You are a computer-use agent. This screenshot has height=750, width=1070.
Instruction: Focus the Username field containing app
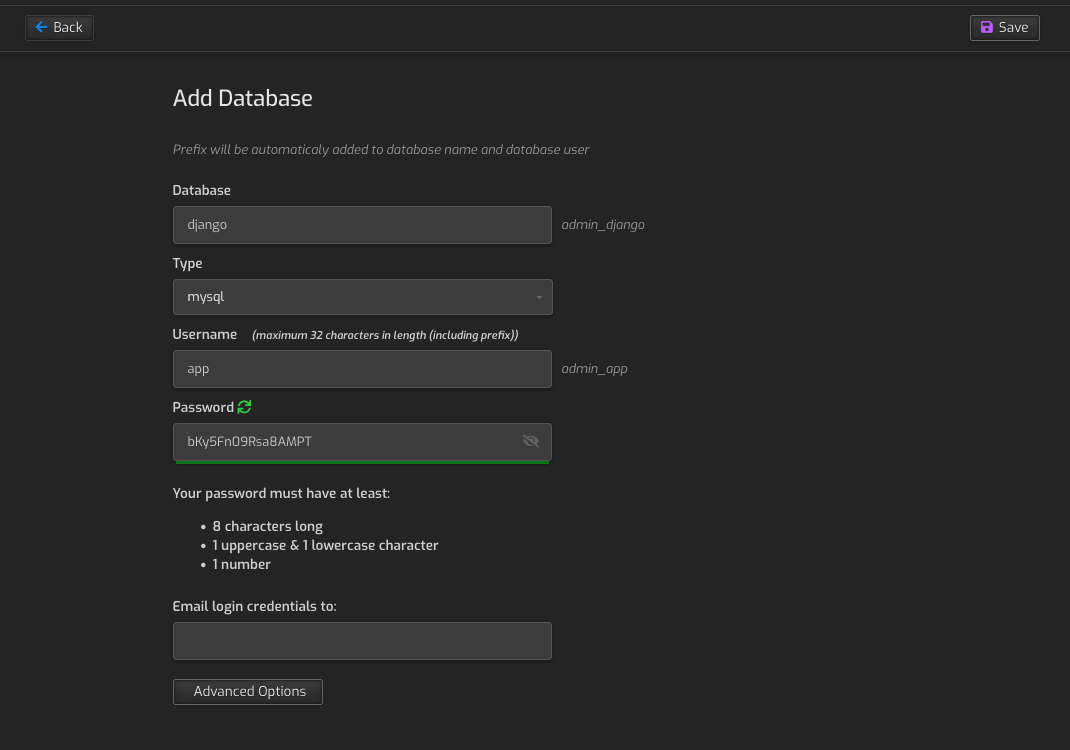point(362,369)
